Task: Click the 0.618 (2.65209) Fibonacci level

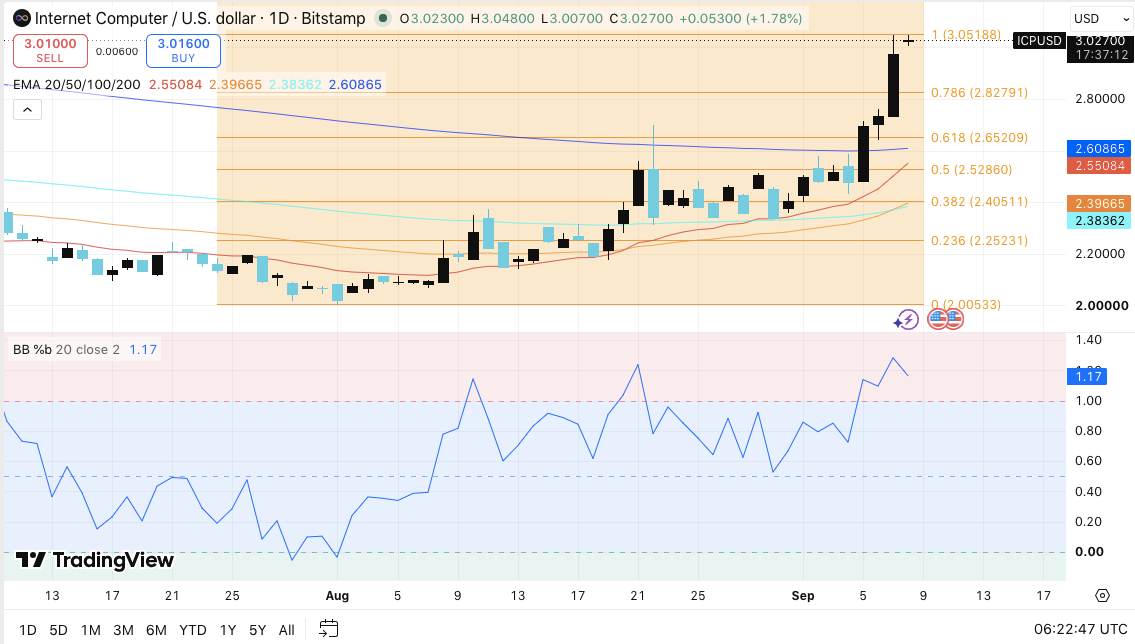Action: coord(979,137)
